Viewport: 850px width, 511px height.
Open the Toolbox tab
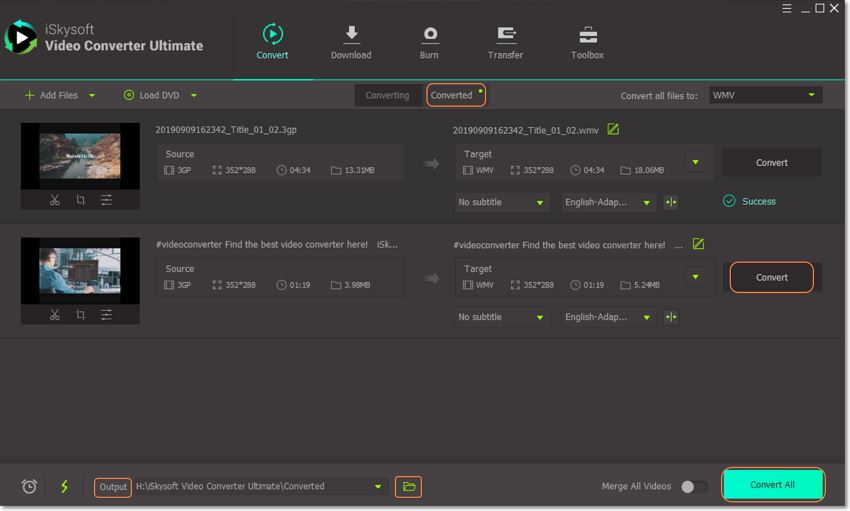[x=587, y=42]
